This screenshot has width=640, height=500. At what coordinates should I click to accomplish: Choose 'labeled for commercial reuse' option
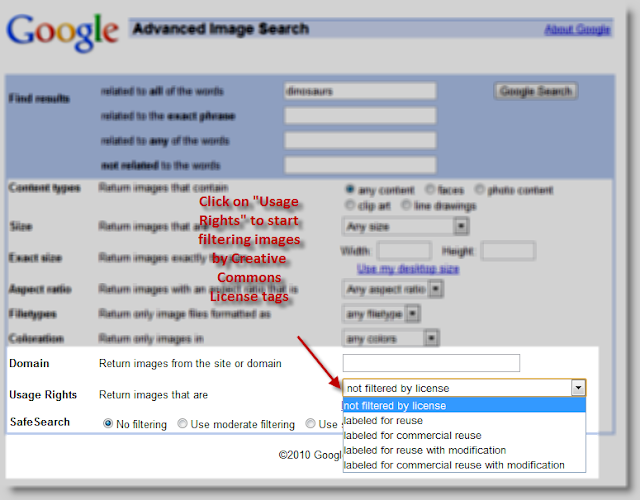click(x=464, y=435)
